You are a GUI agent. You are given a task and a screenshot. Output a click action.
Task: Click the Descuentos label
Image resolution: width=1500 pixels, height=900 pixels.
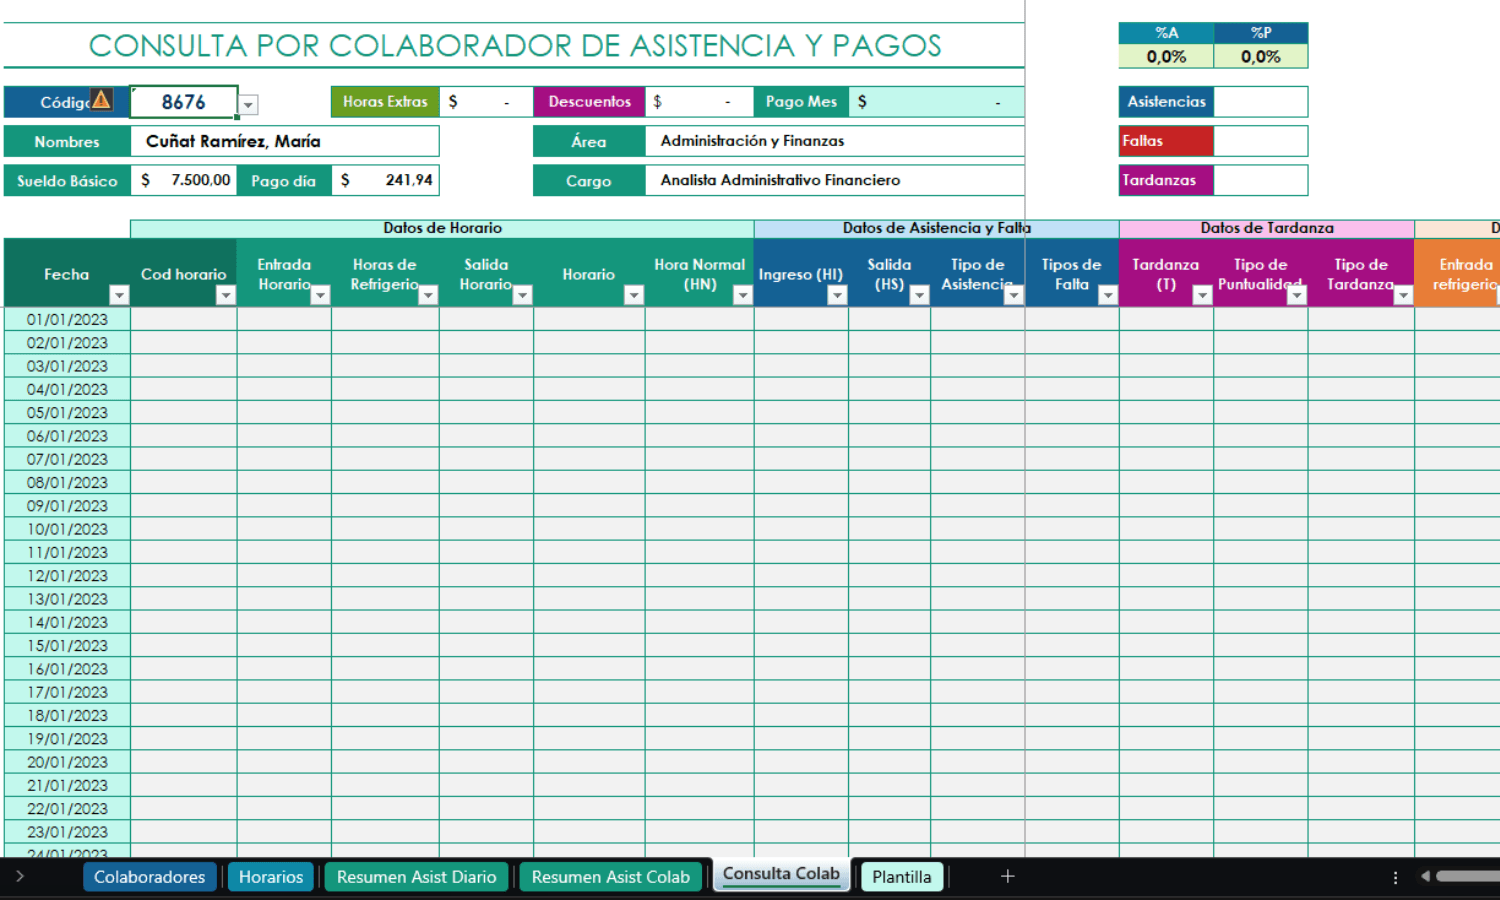[589, 102]
